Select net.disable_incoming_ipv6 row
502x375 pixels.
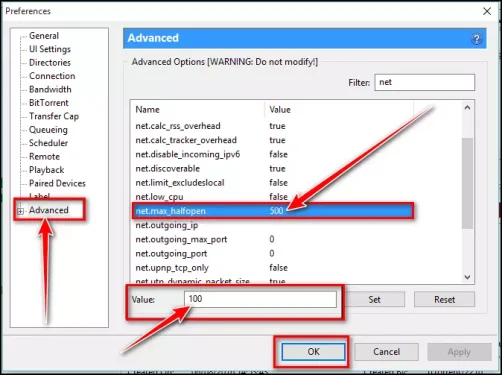[x=272, y=154]
